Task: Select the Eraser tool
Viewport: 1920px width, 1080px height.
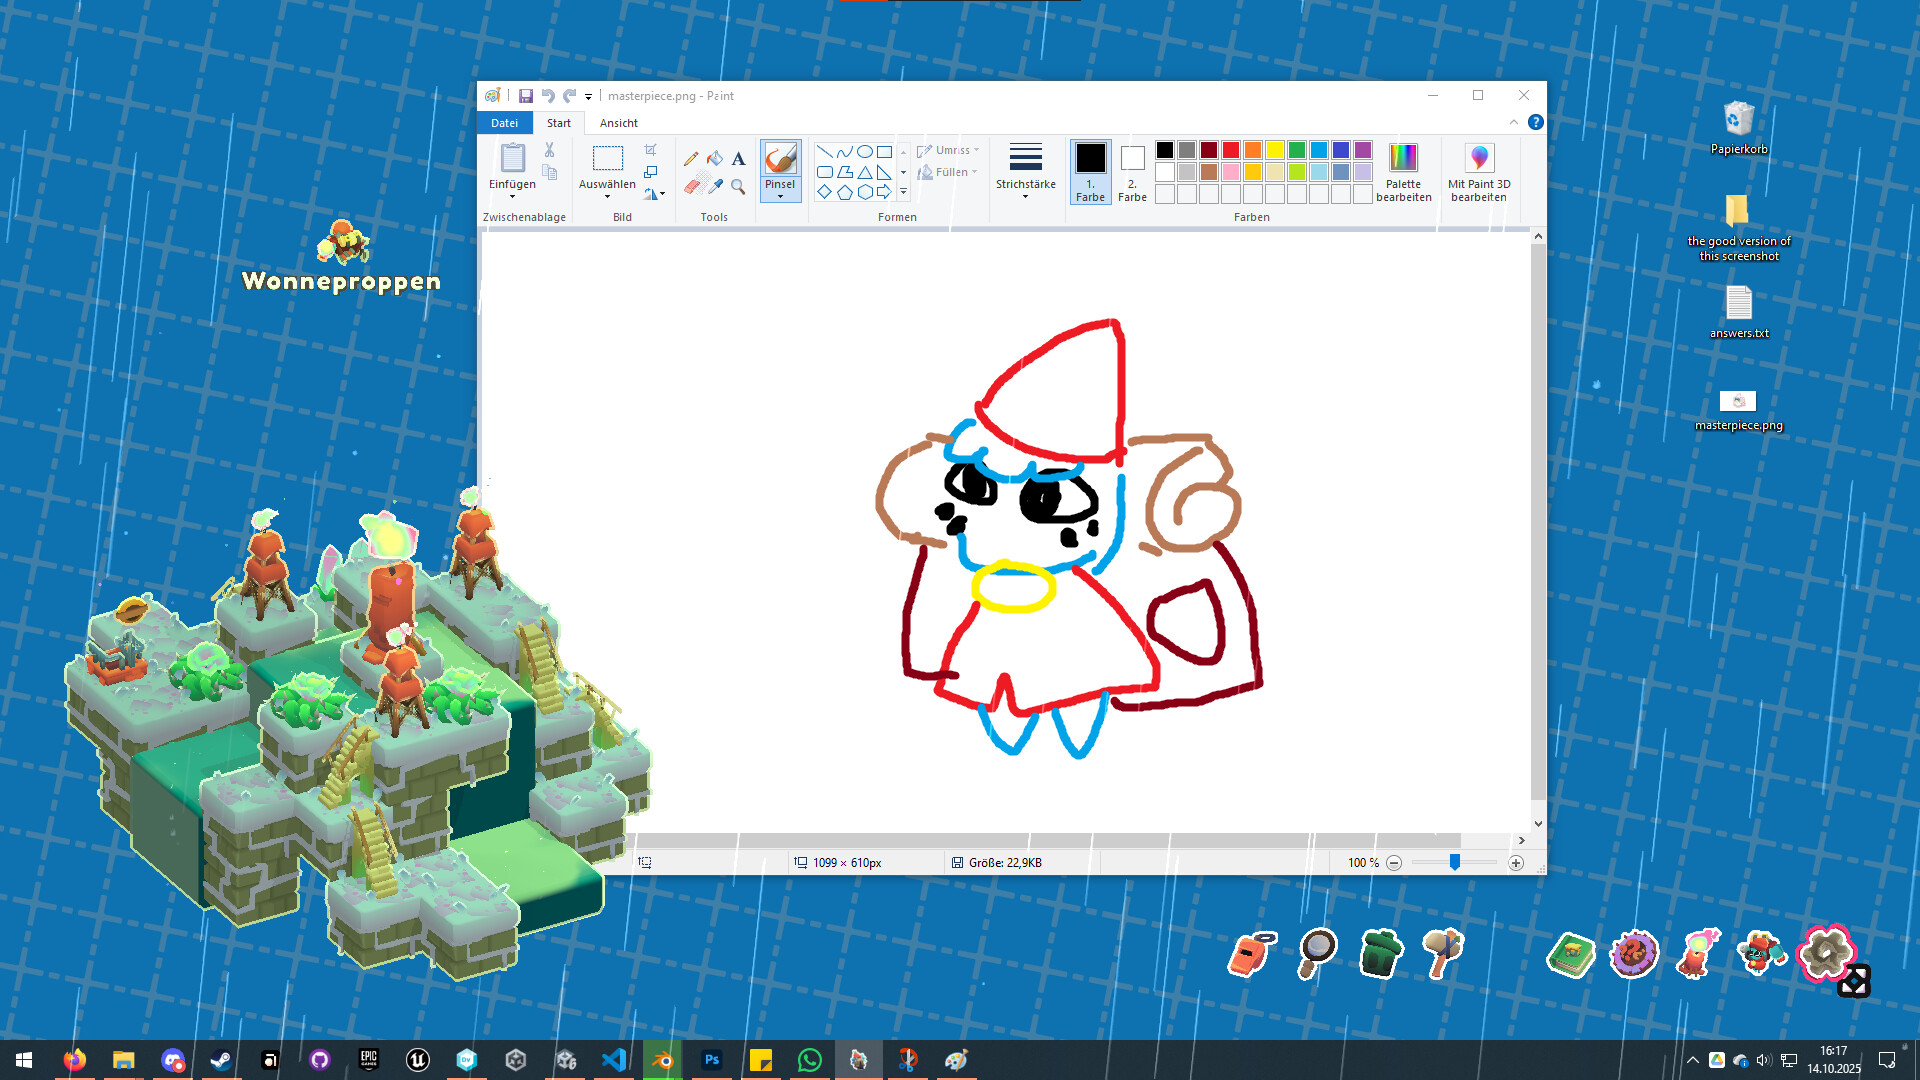Action: coord(691,188)
